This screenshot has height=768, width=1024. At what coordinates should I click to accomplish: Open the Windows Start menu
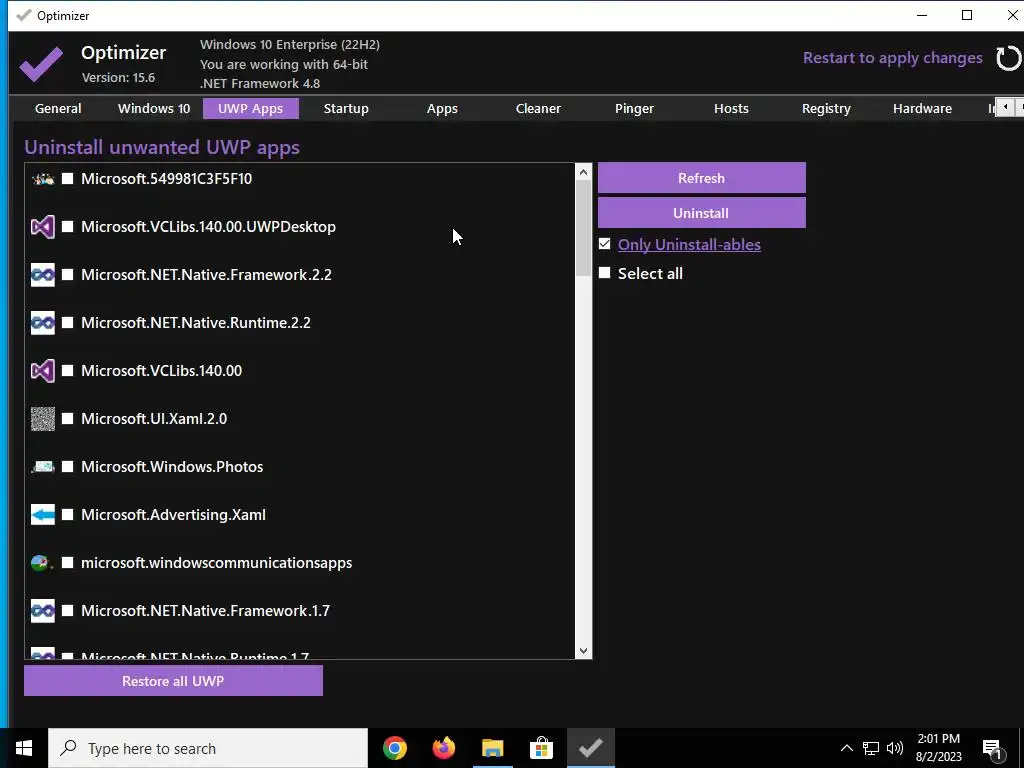click(x=24, y=748)
